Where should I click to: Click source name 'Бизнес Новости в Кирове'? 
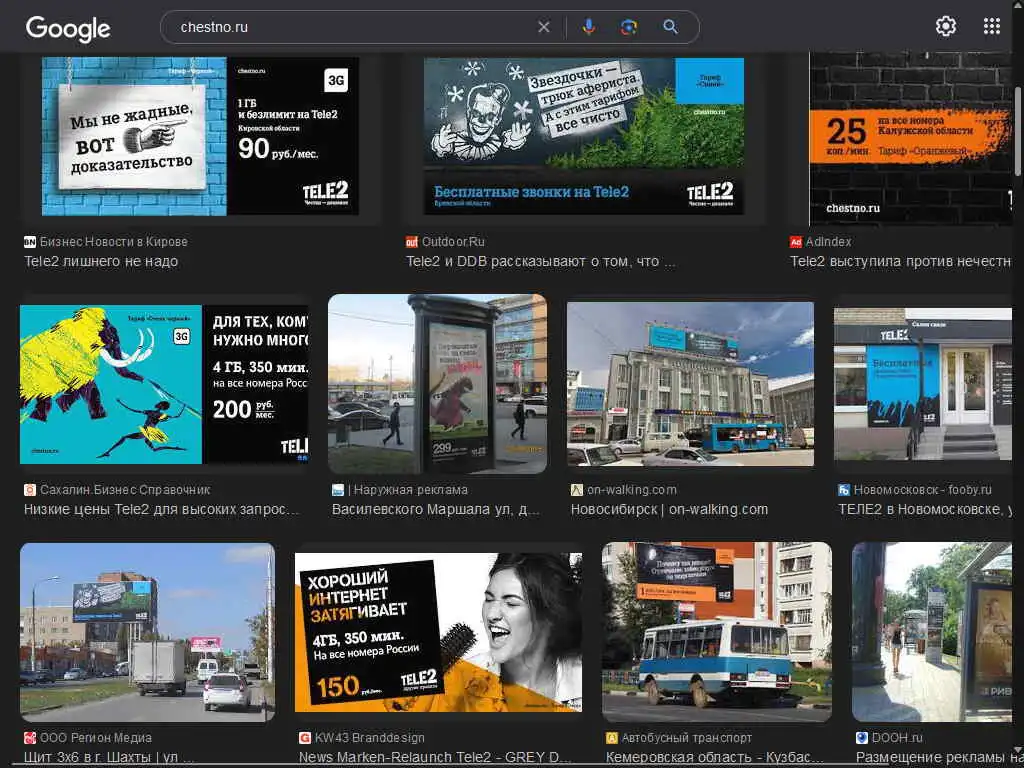pos(114,242)
